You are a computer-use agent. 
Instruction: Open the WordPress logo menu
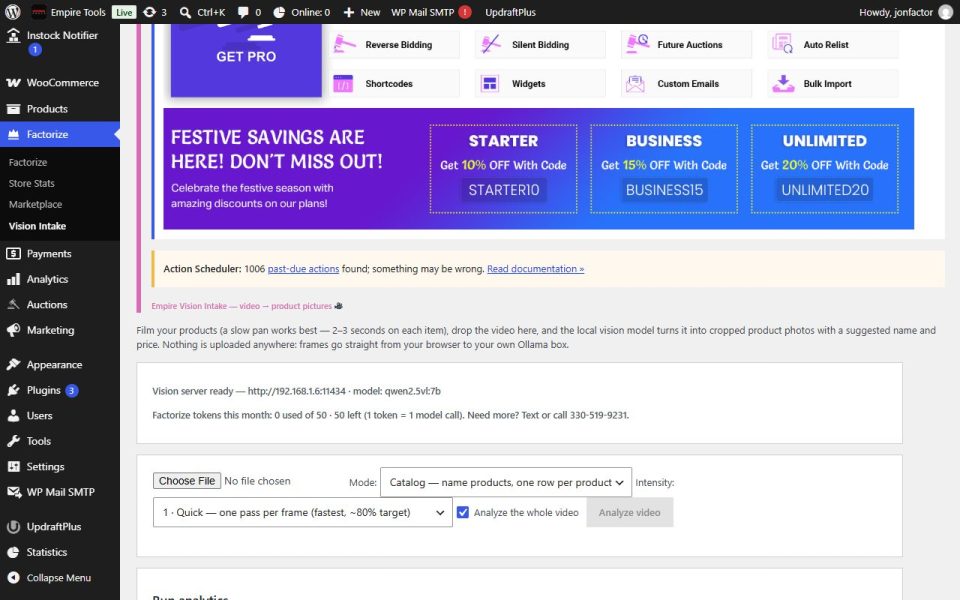click(x=13, y=12)
